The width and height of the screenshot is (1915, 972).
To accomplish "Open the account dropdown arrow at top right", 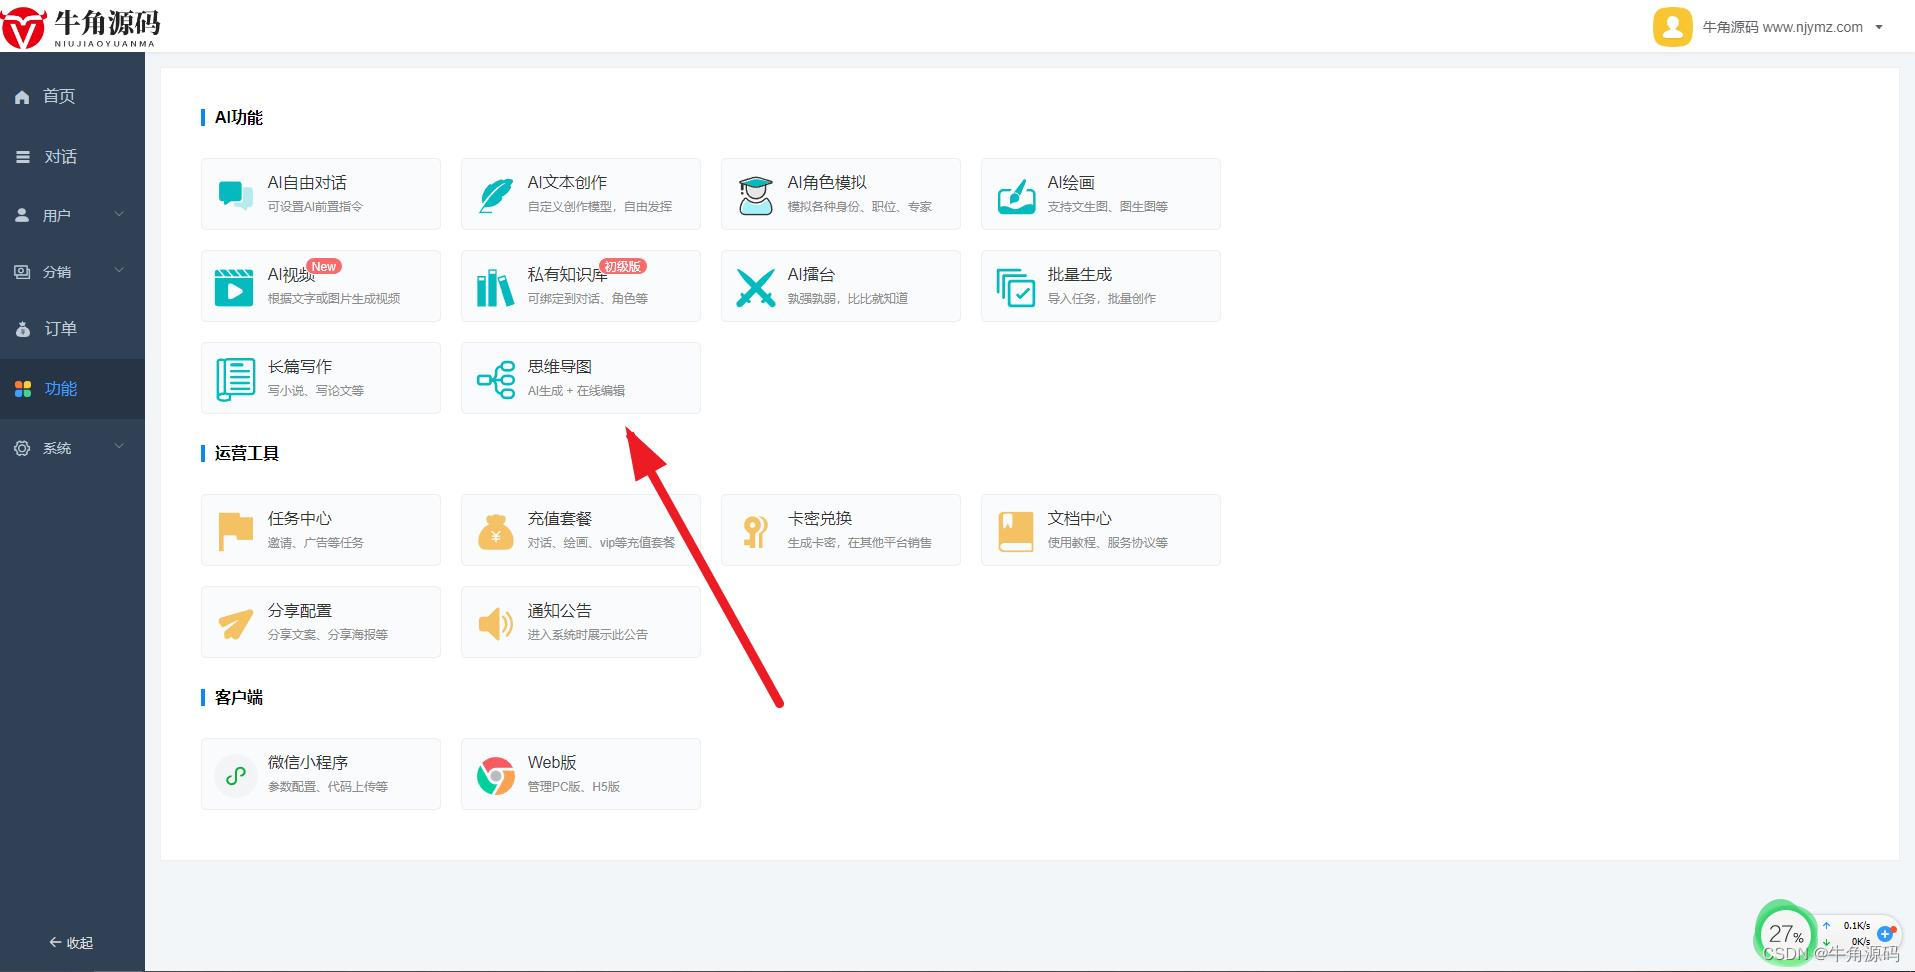I will (1879, 27).
